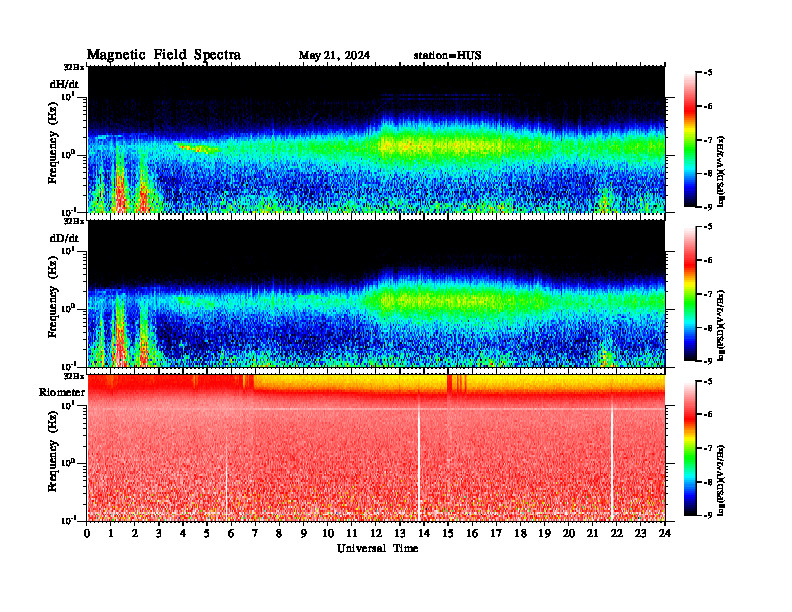792x612 pixels.
Task: Click the hour 3 tick label
Action: pos(160,533)
